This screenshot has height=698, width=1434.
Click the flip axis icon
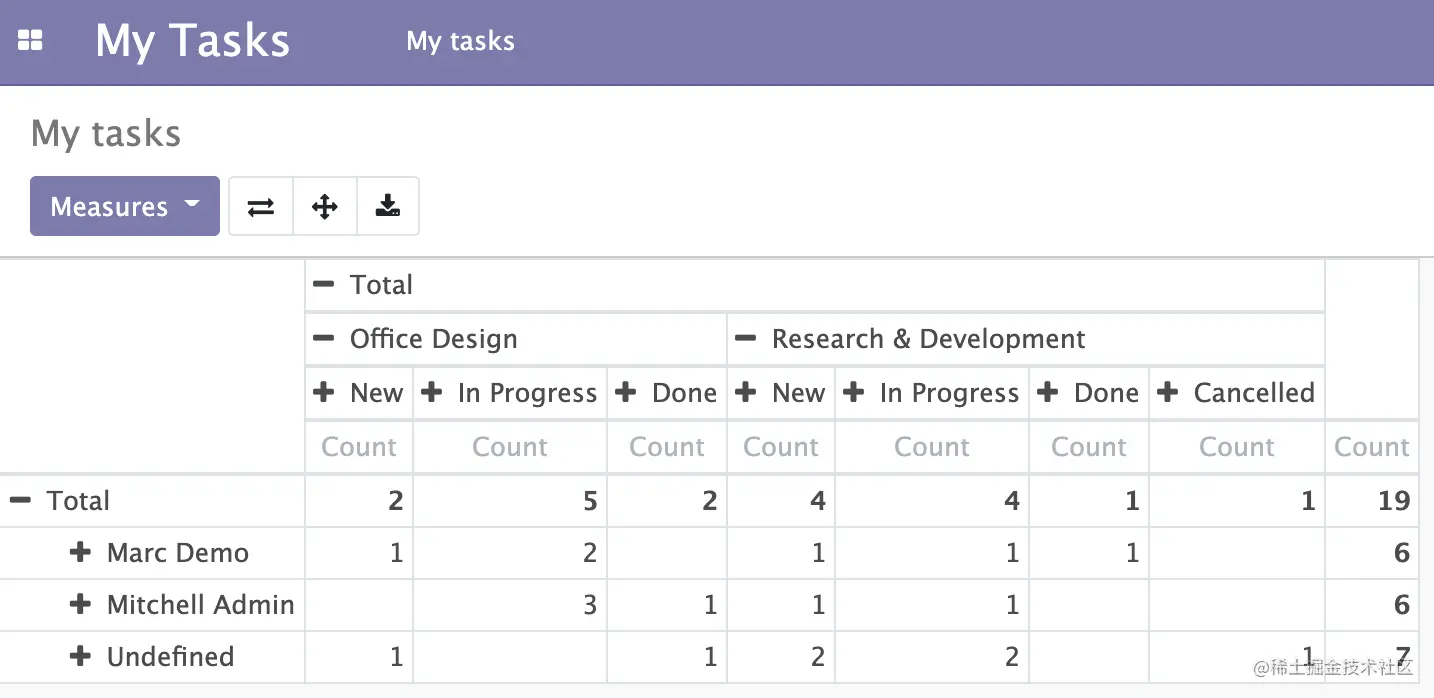(261, 207)
